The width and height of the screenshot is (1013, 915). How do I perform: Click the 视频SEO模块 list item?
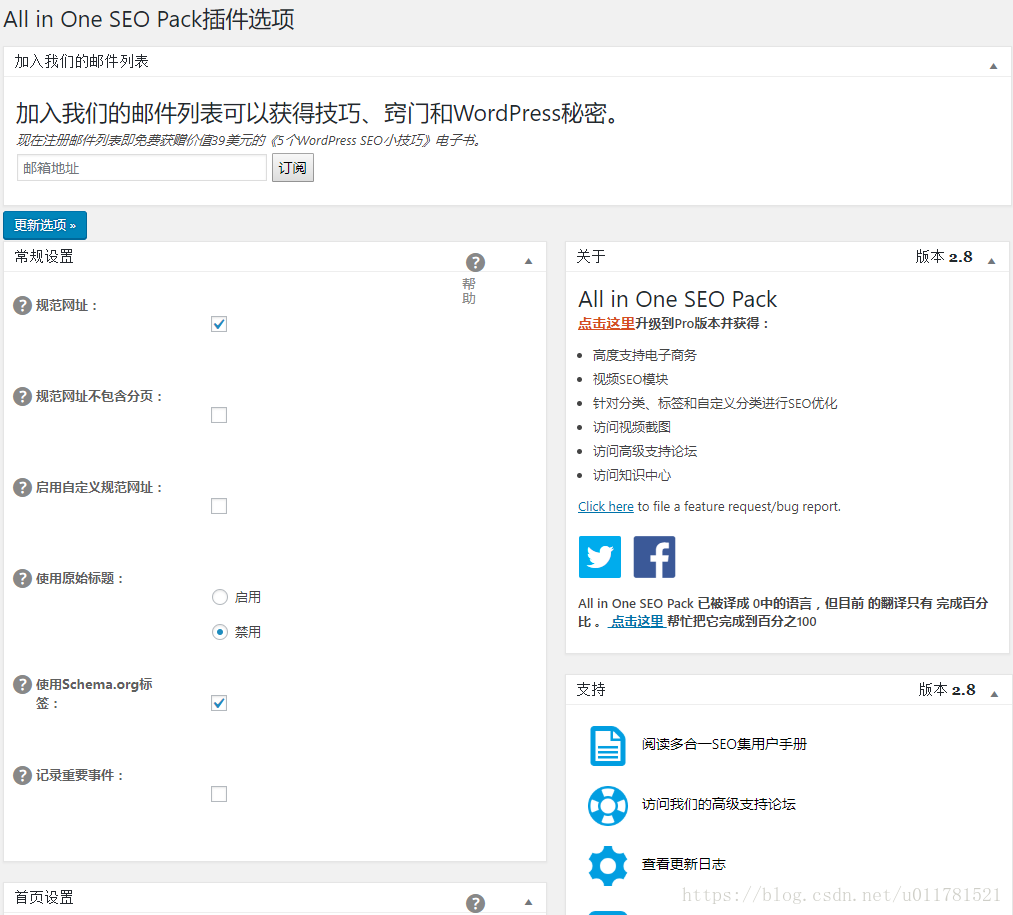tap(631, 379)
